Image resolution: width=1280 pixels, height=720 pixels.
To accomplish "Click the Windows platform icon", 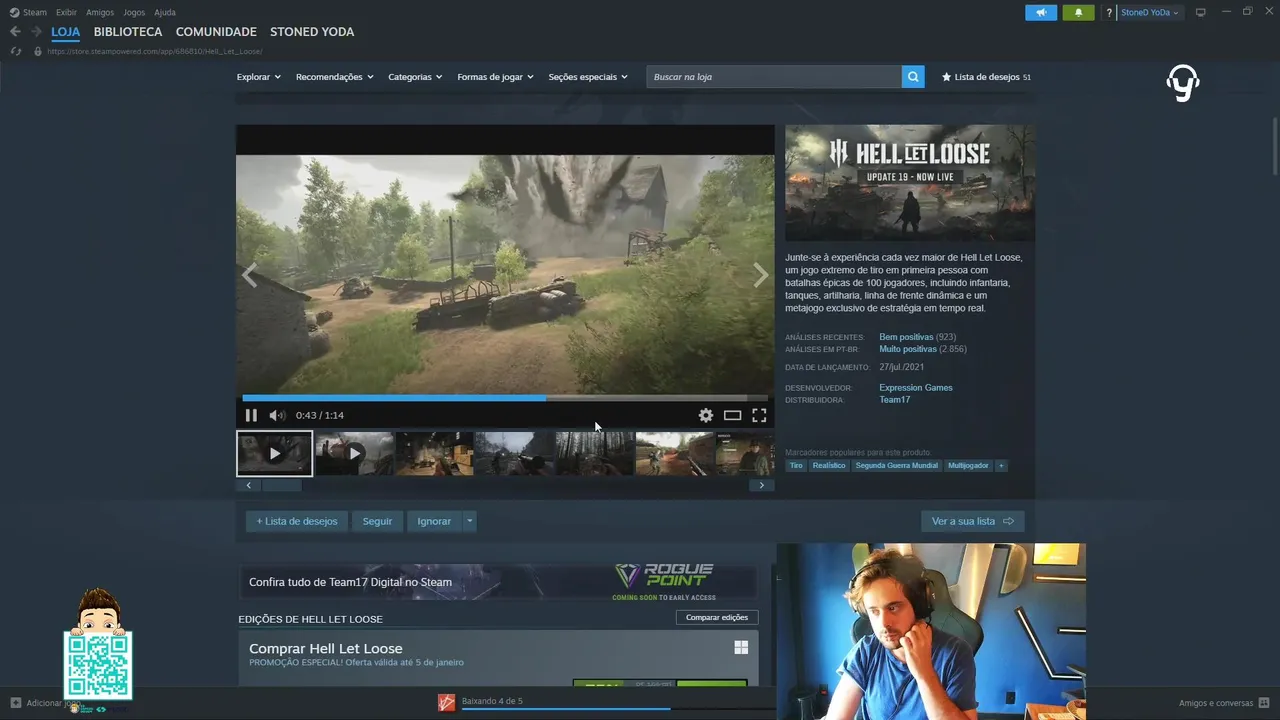I will coord(741,648).
